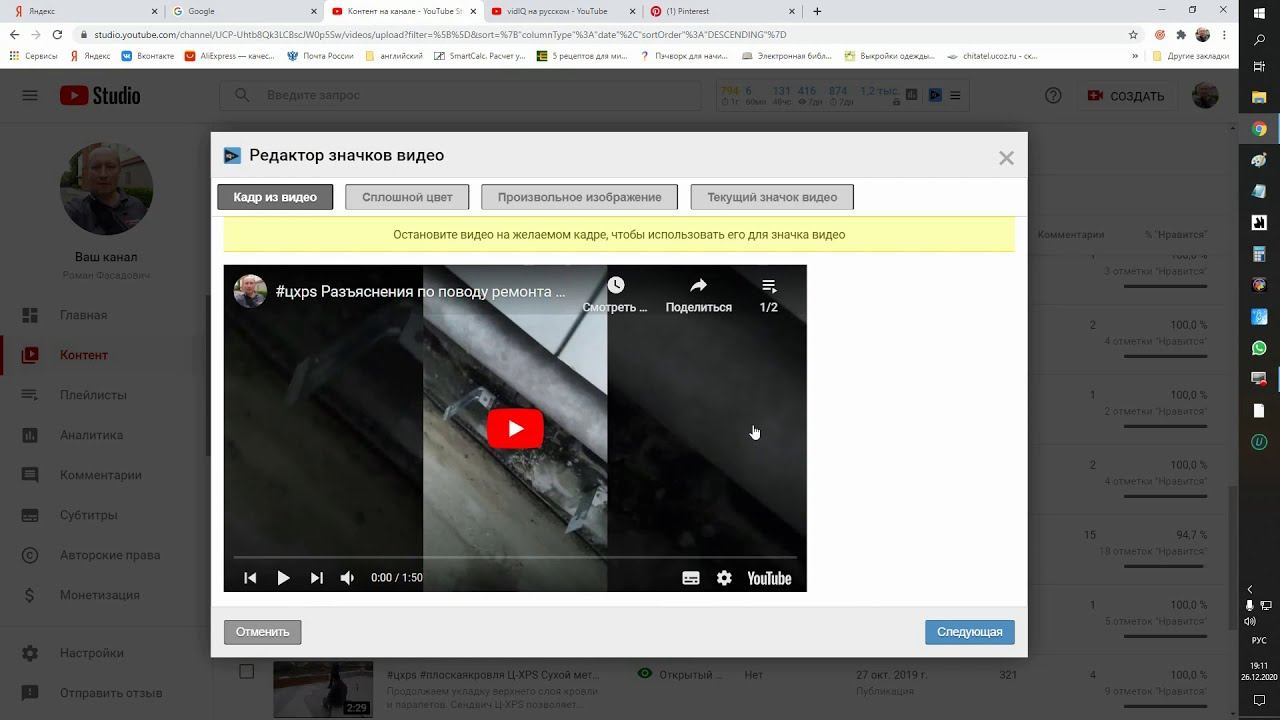Close the thumbnail editor dialog
1280x720 pixels.
coord(1006,158)
